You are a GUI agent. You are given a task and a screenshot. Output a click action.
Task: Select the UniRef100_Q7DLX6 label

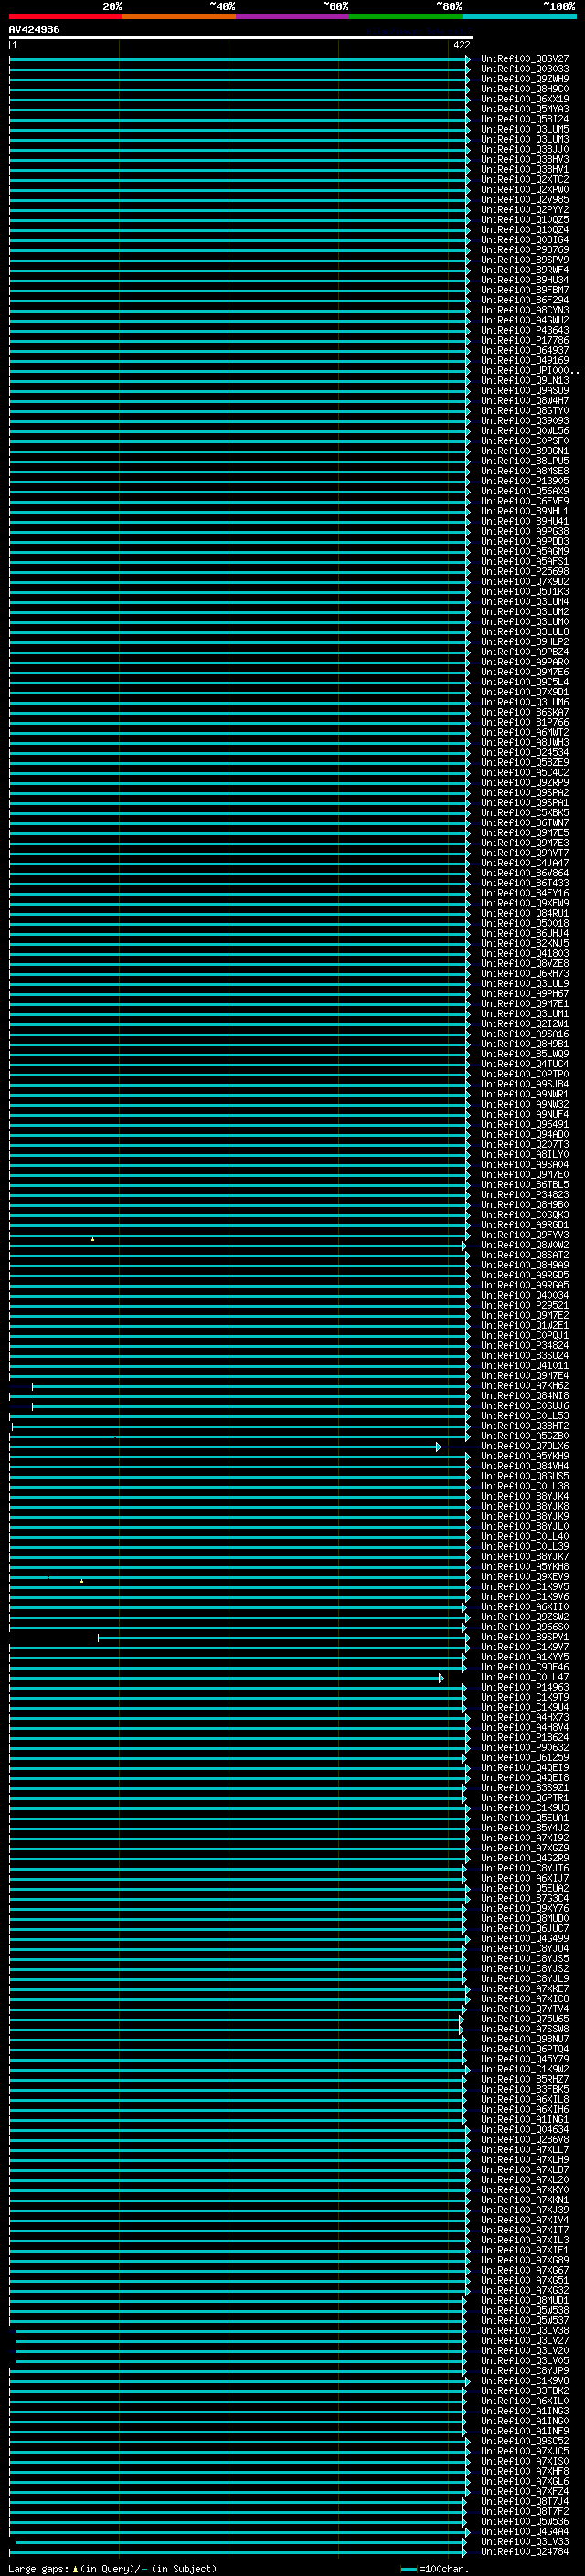(524, 1446)
